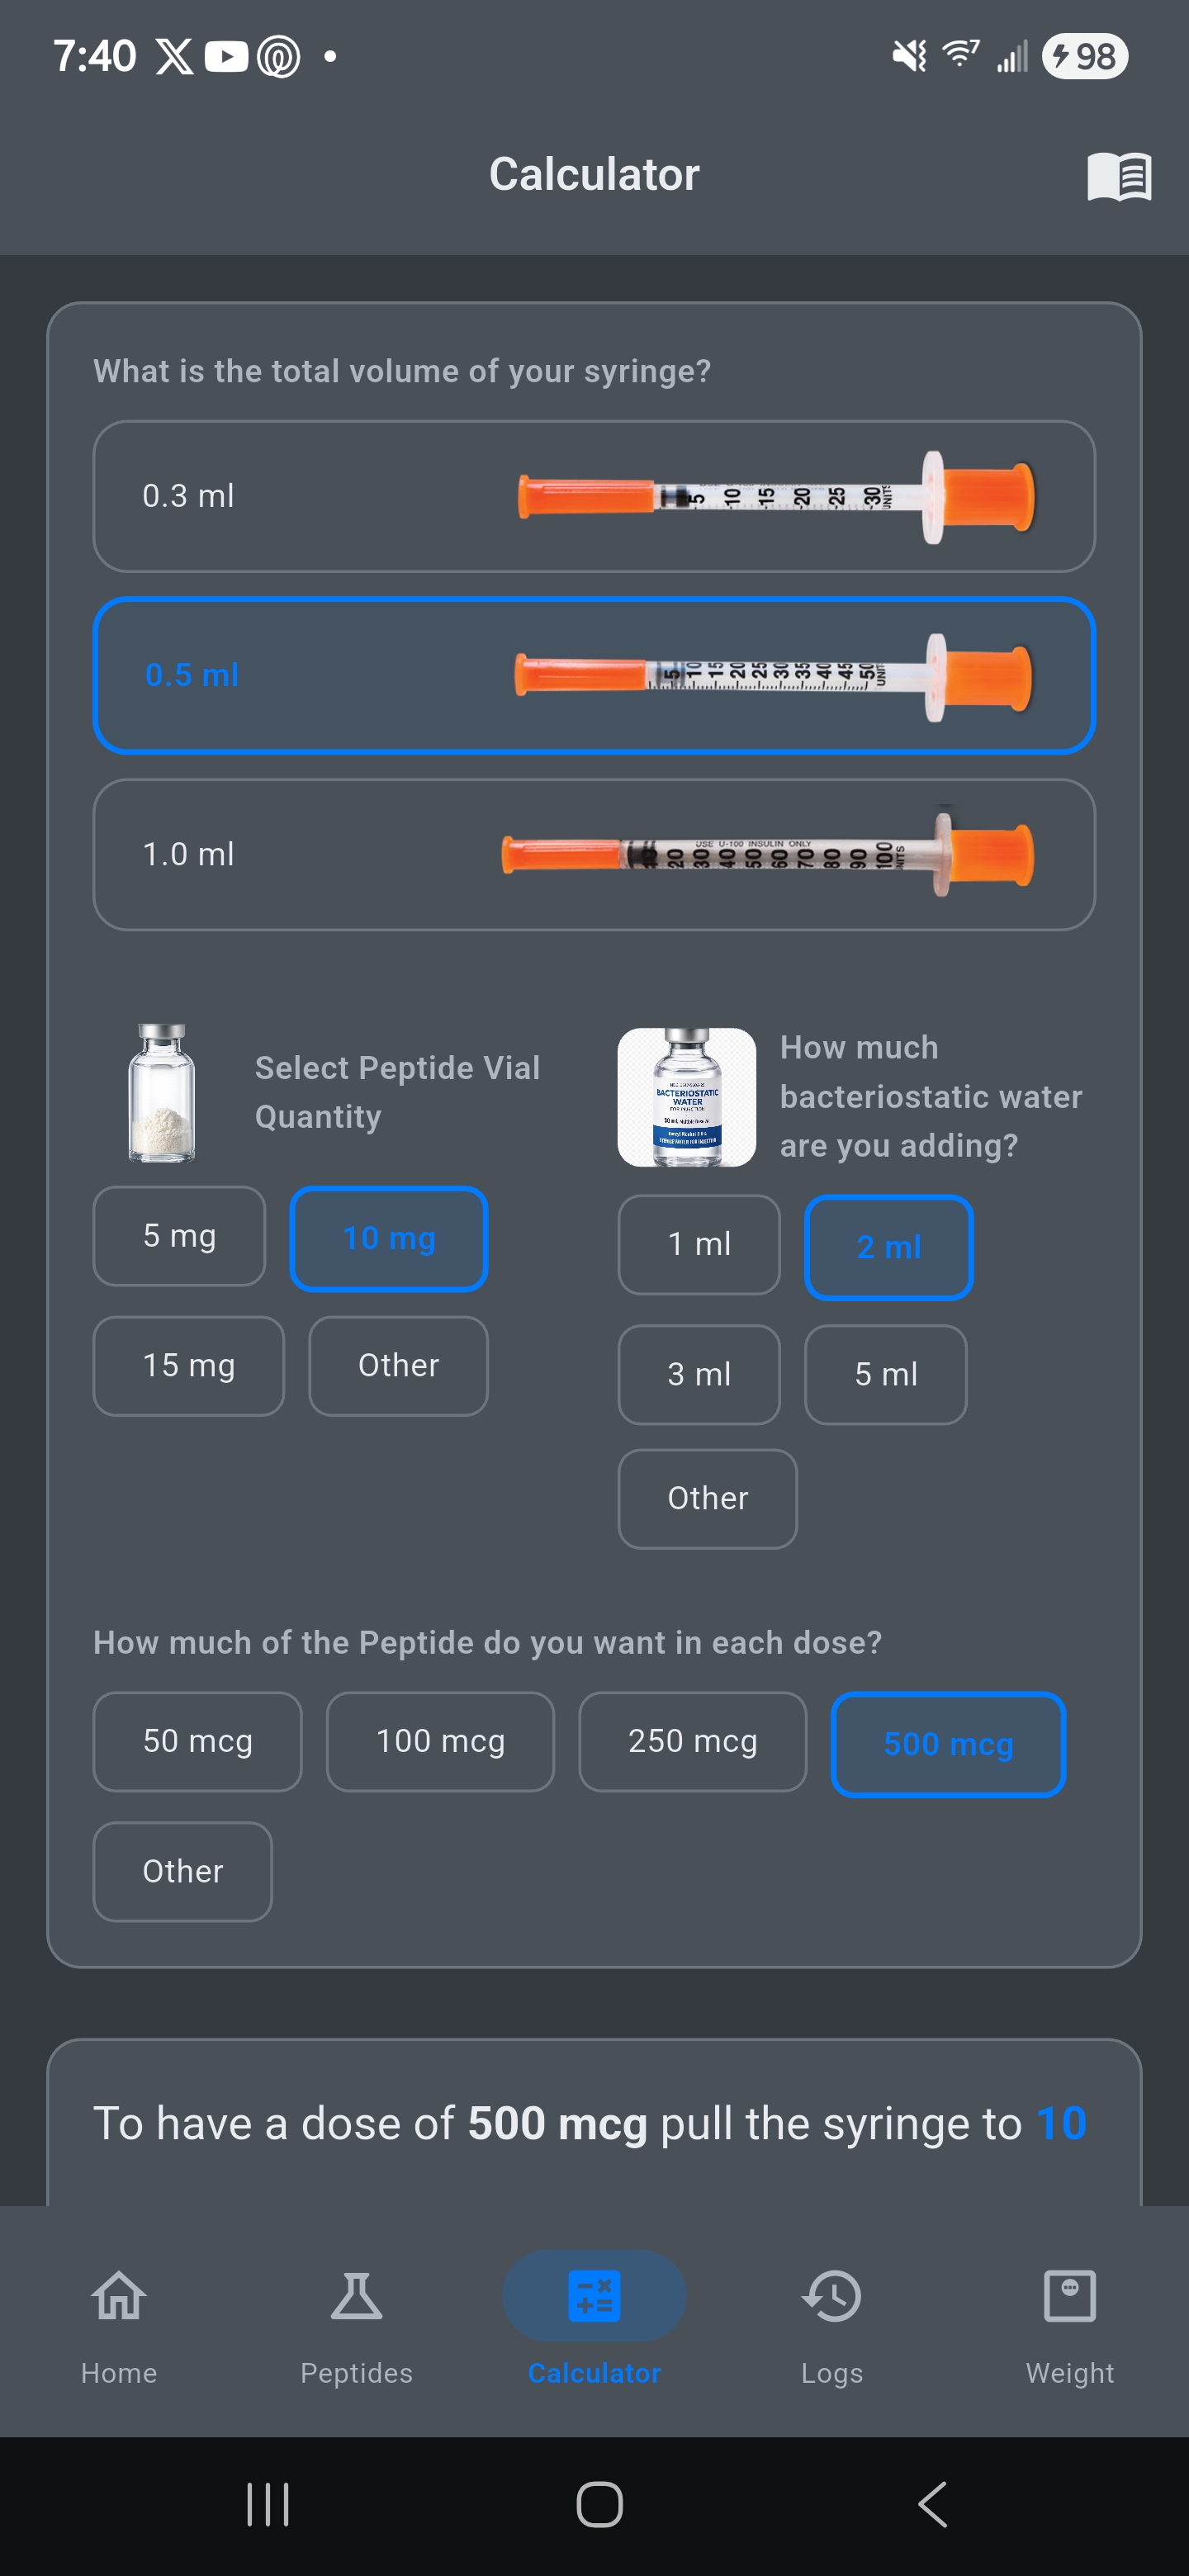Image resolution: width=1189 pixels, height=2576 pixels.
Task: Navigate to Home in bottom bar
Action: pos(118,2330)
